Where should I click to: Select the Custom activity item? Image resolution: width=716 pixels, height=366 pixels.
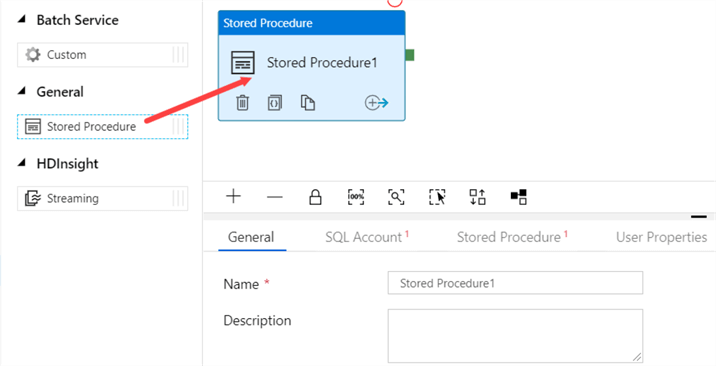[103, 55]
